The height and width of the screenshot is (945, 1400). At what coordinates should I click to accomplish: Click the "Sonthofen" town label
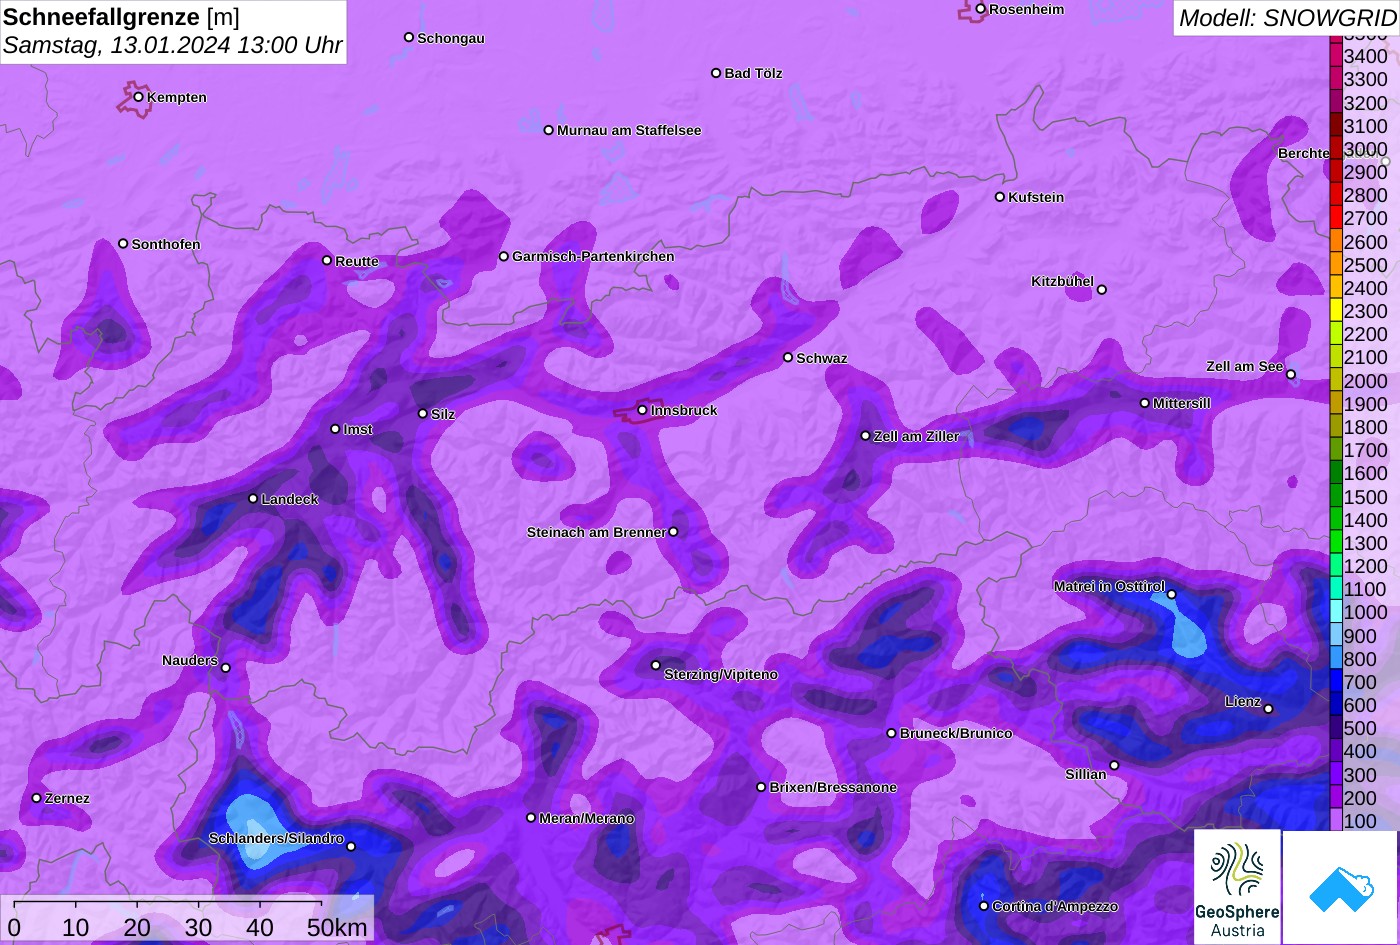point(166,244)
